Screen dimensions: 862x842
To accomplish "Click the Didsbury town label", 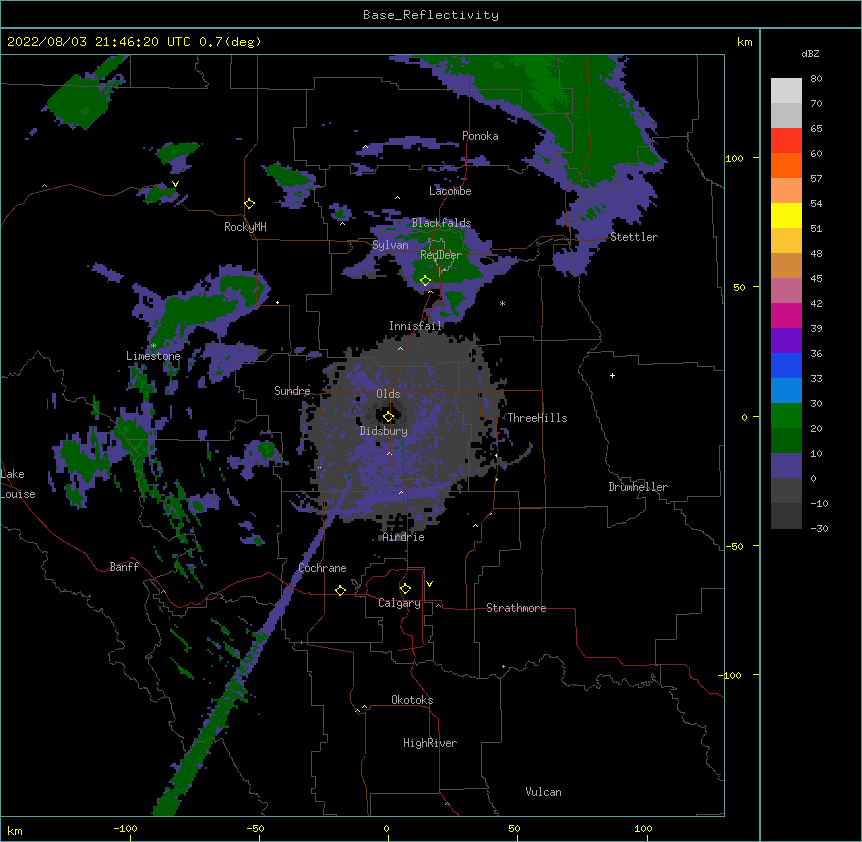I will point(384,431).
